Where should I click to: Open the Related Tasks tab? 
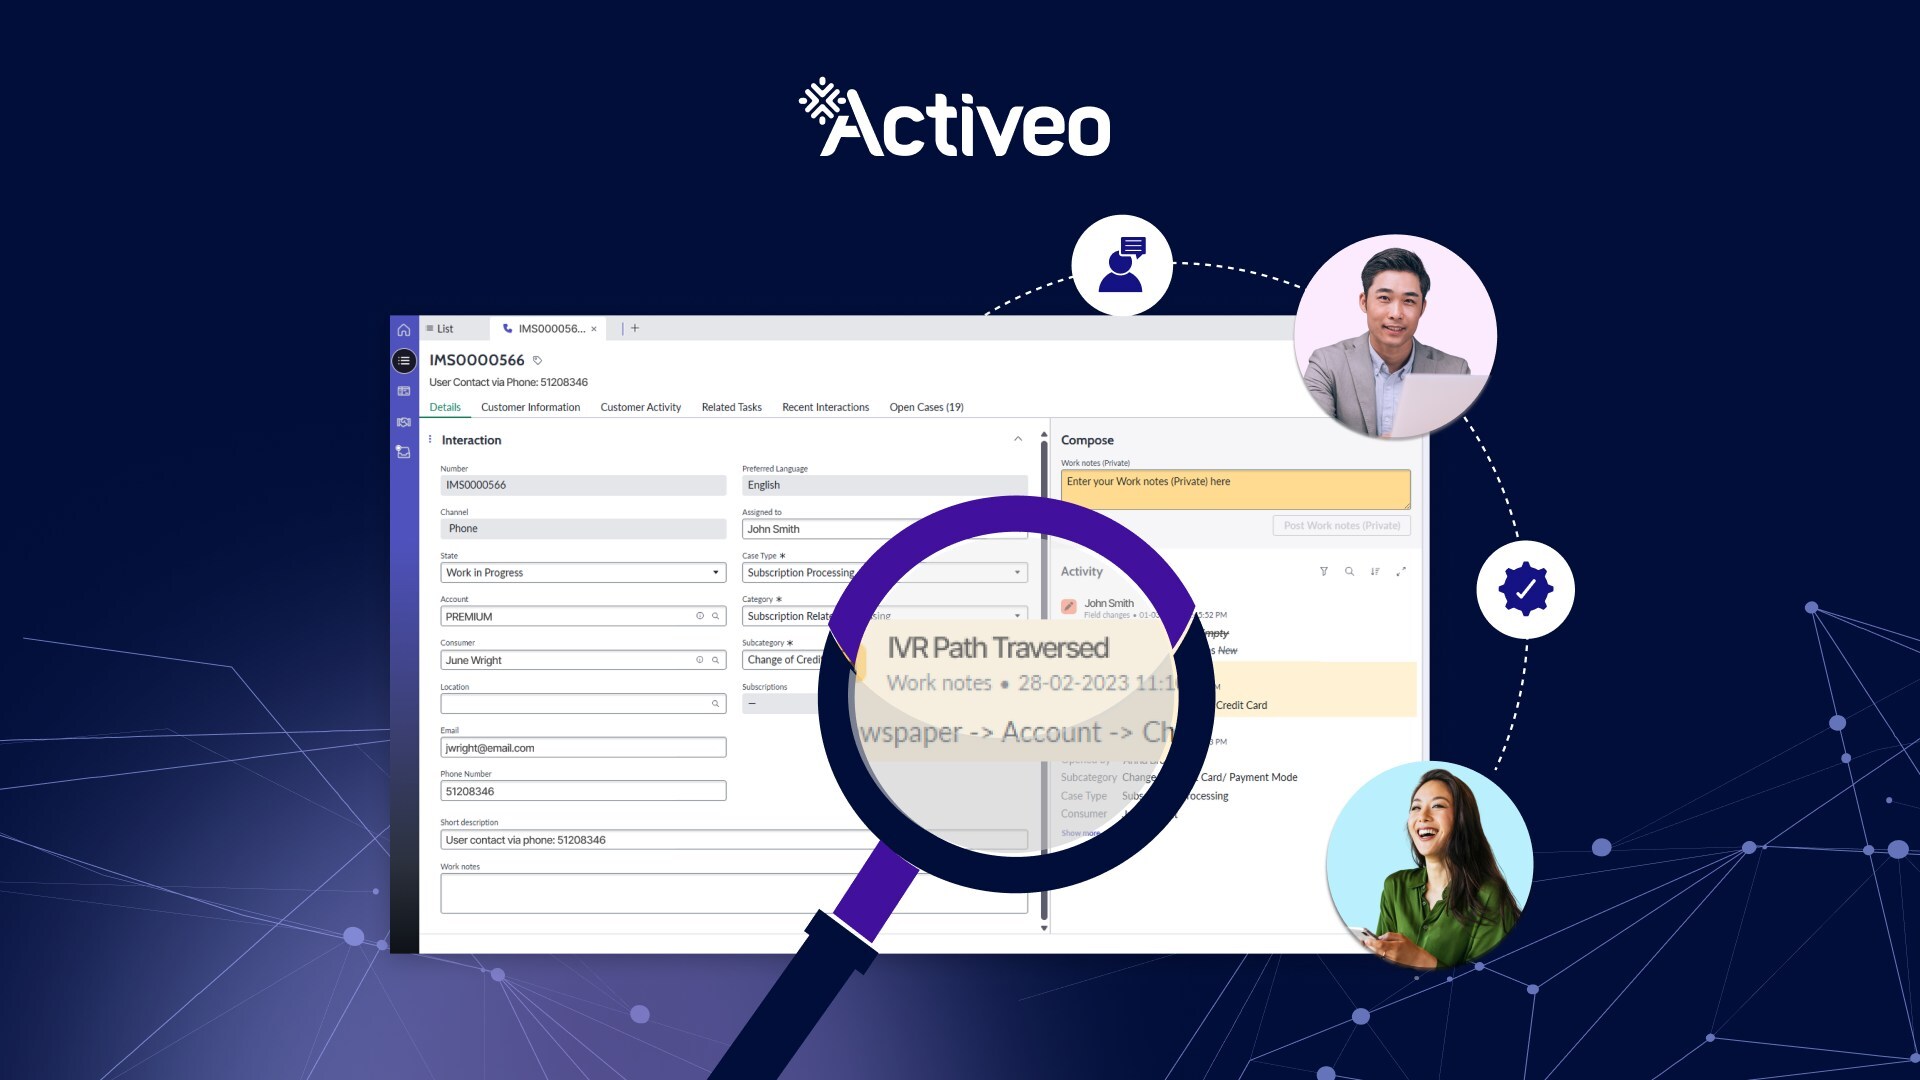tap(732, 407)
